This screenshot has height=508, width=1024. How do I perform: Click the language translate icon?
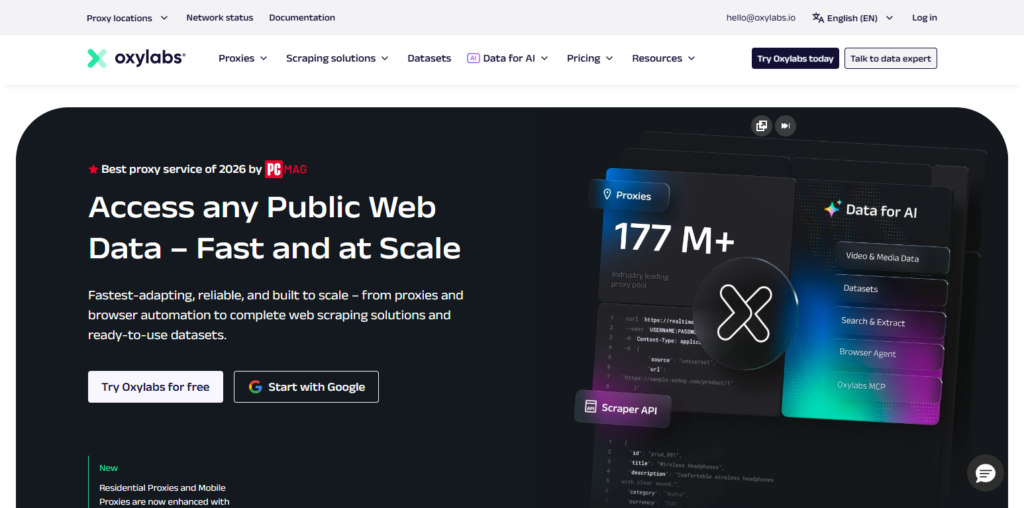[x=818, y=18]
